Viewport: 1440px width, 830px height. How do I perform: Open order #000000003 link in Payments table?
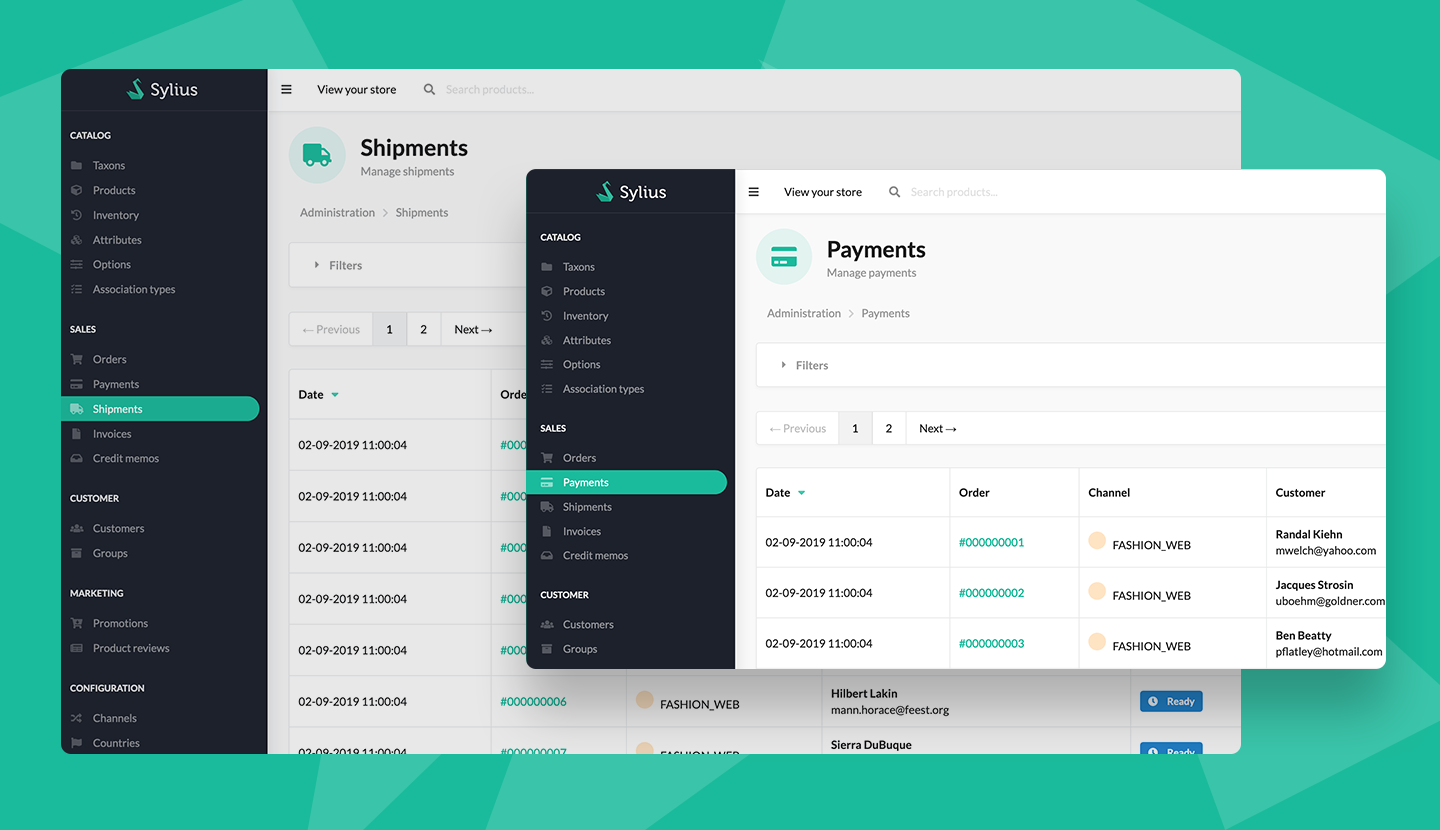point(991,643)
